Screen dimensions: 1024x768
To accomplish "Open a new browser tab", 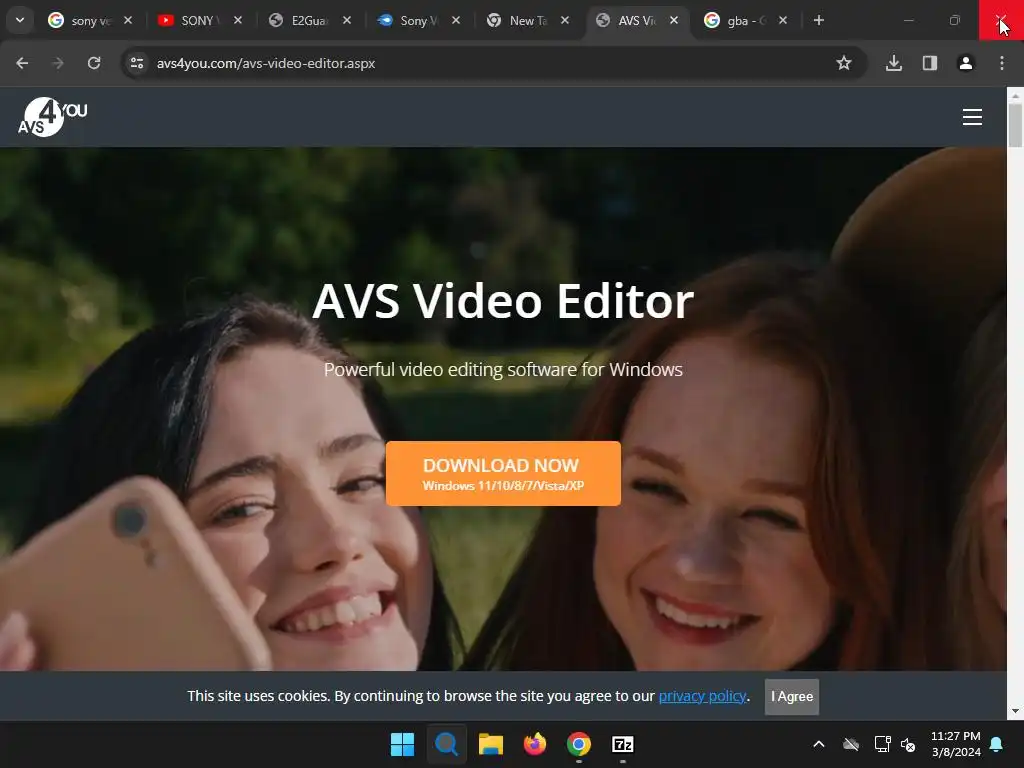I will point(818,20).
